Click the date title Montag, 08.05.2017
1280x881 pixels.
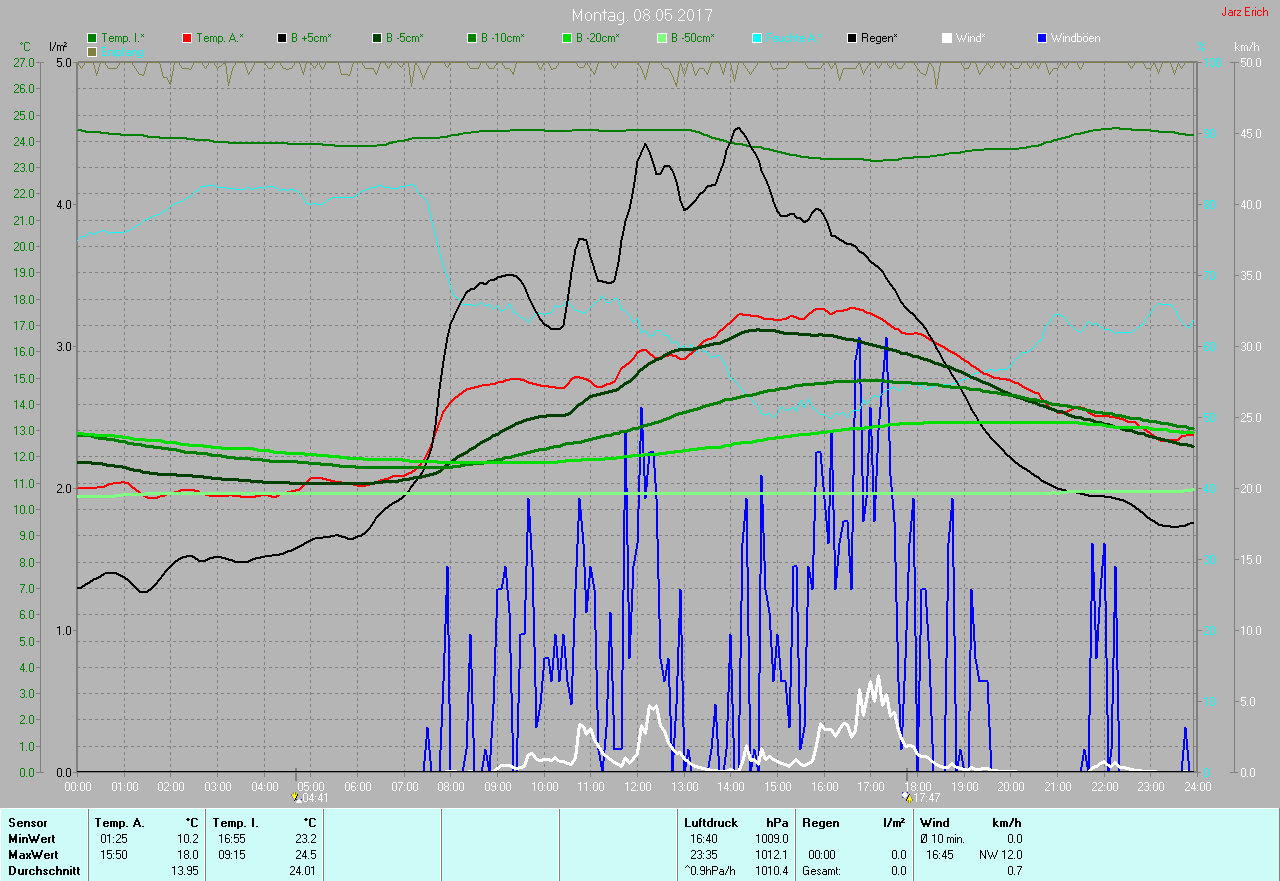click(x=642, y=15)
